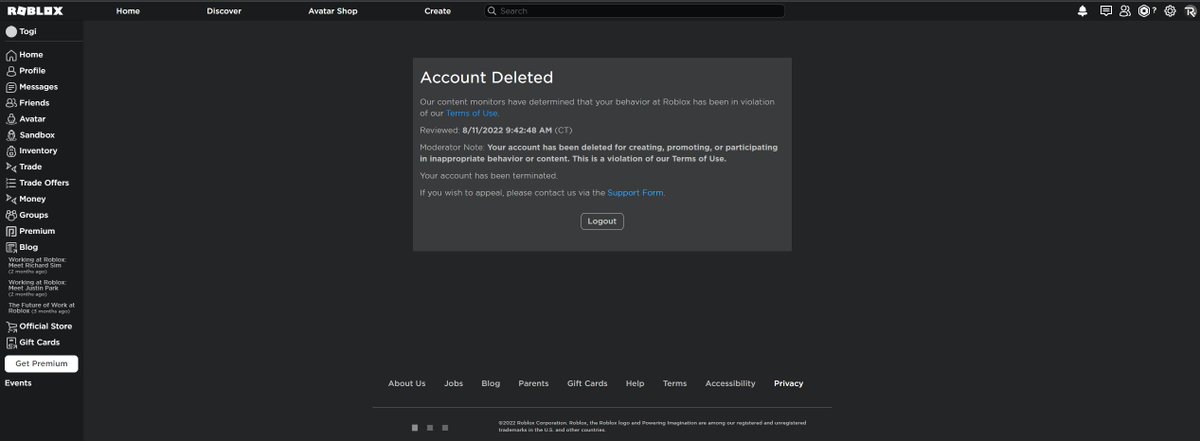Click the Logout button
Viewport: 1200px width, 441px height.
pos(602,221)
